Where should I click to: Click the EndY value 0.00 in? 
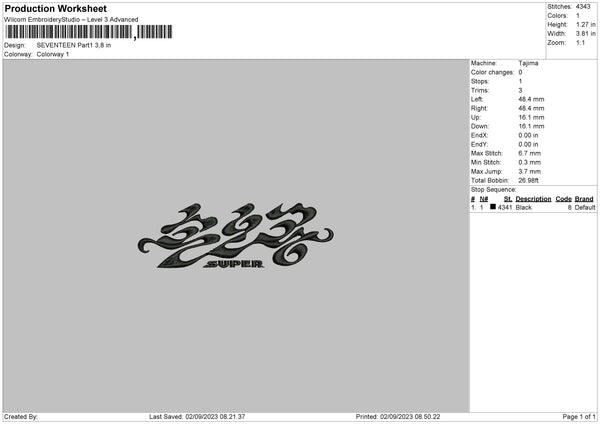tap(528, 145)
